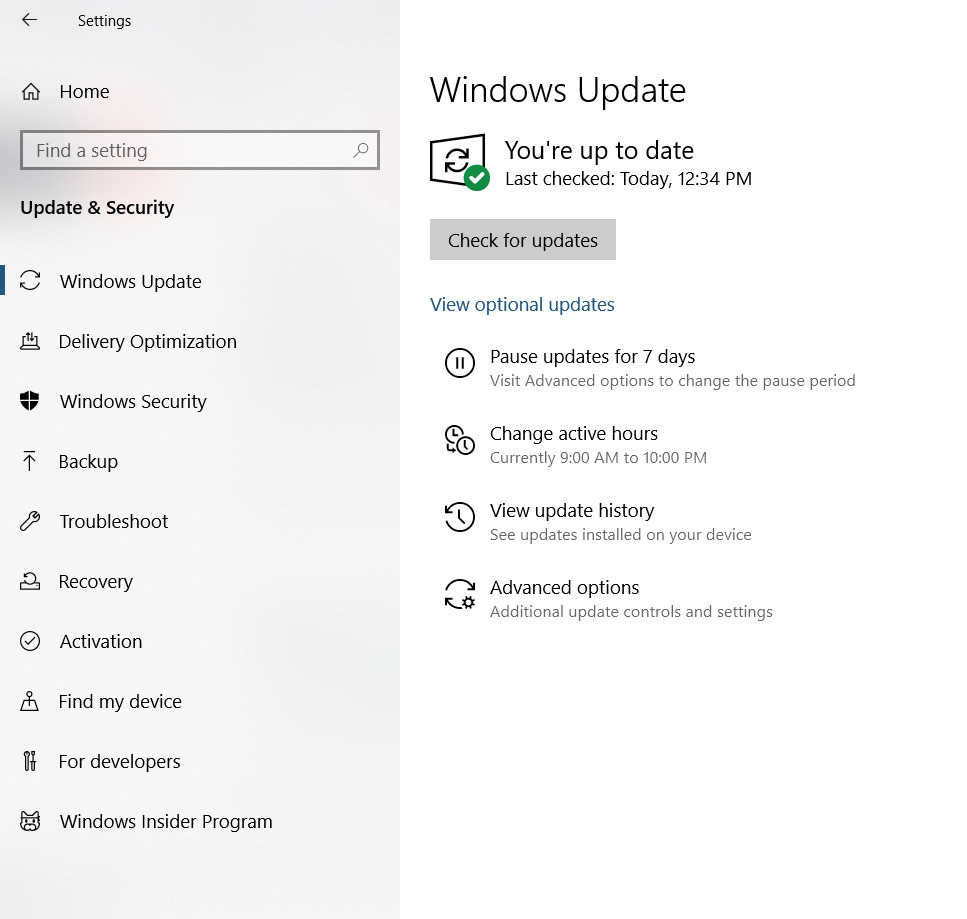Open View optional updates link
The image size is (967, 919).
522,305
